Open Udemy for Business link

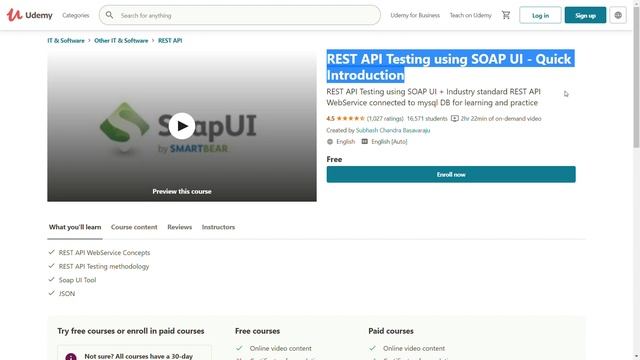415,15
